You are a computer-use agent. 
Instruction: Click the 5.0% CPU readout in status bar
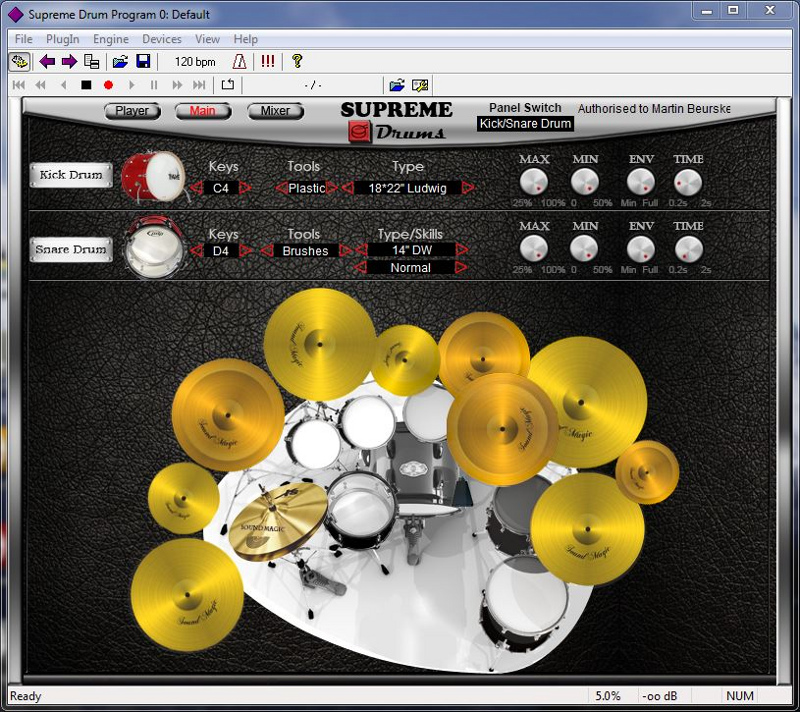608,696
